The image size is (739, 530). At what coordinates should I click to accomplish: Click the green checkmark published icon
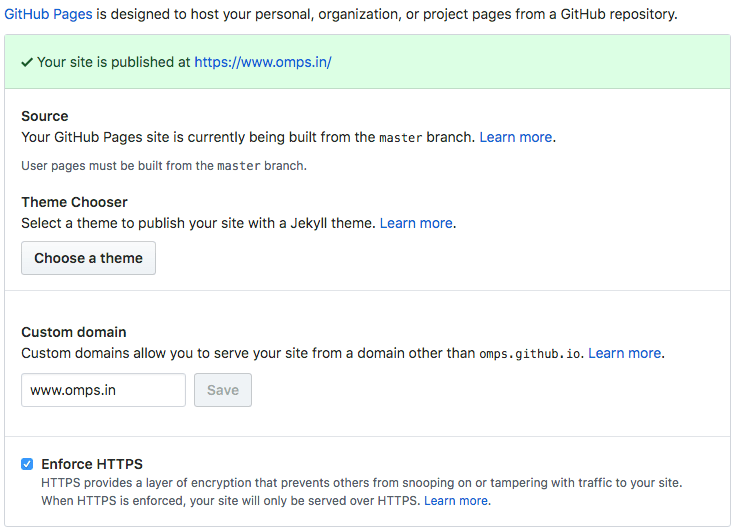(27, 62)
